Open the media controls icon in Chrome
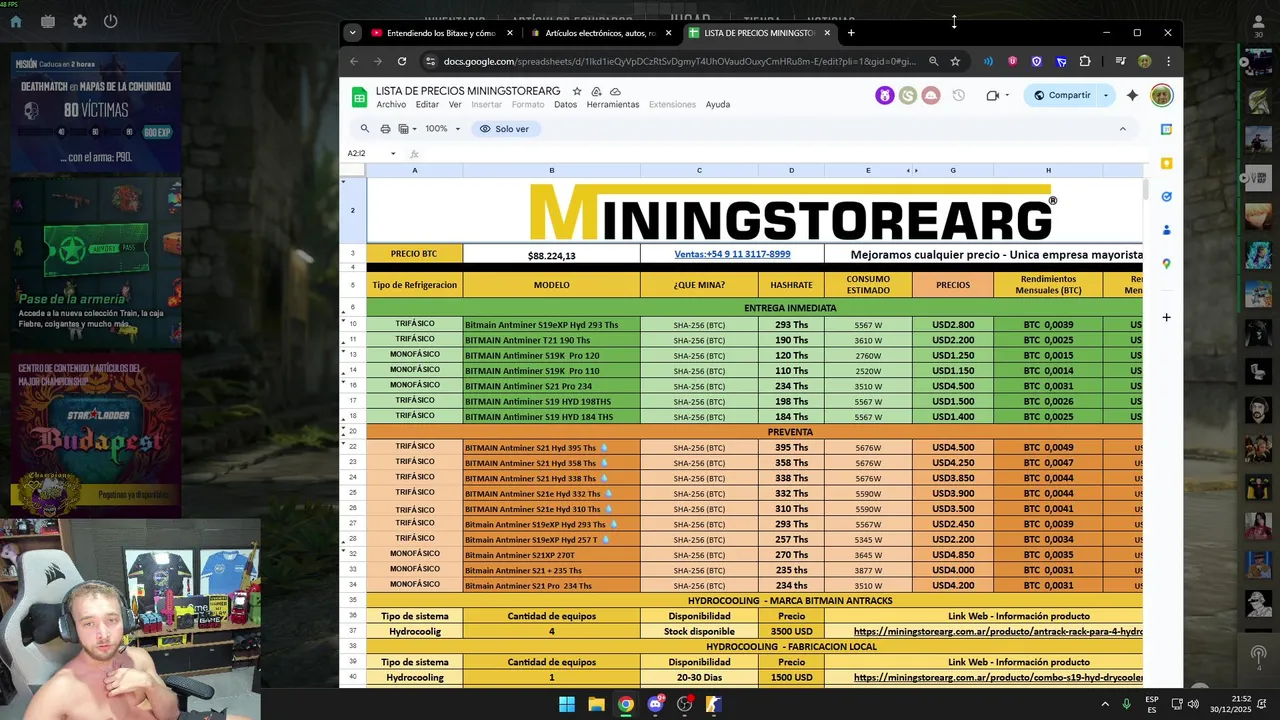Image resolution: width=1280 pixels, height=720 pixels. 1120,61
